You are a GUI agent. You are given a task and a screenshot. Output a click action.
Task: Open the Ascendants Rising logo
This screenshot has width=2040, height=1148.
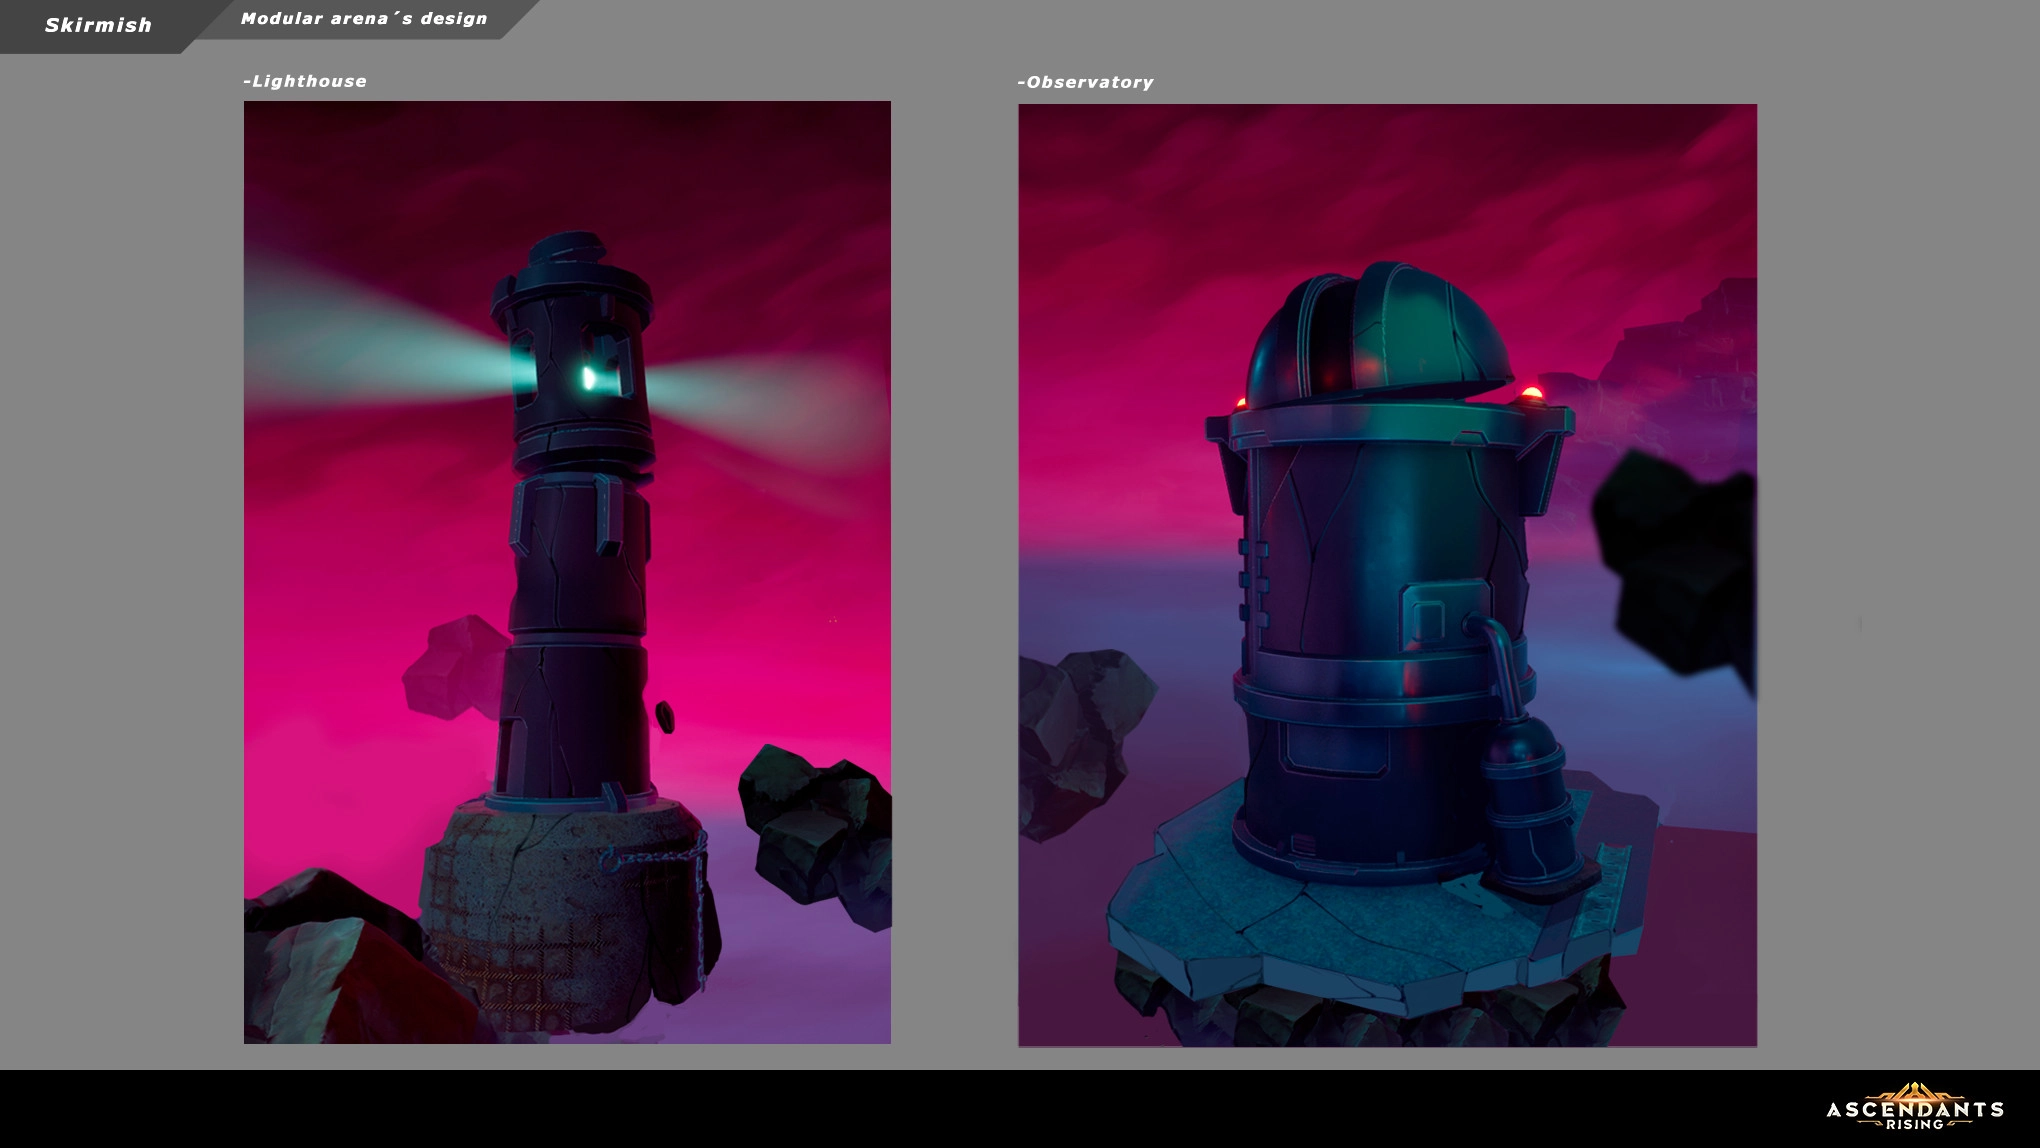pyautogui.click(x=1914, y=1108)
